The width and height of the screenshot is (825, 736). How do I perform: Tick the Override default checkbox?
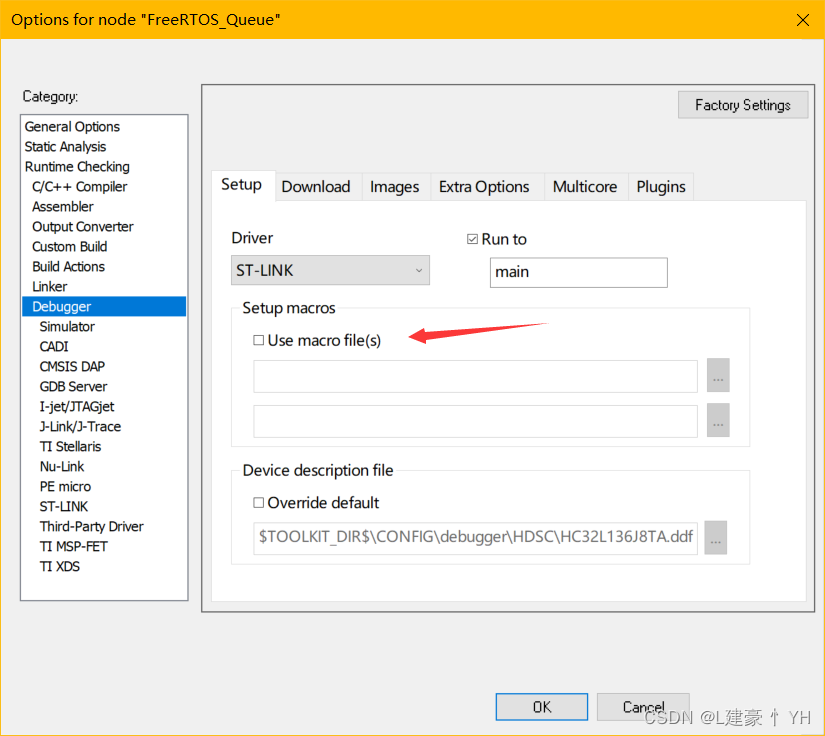point(258,503)
